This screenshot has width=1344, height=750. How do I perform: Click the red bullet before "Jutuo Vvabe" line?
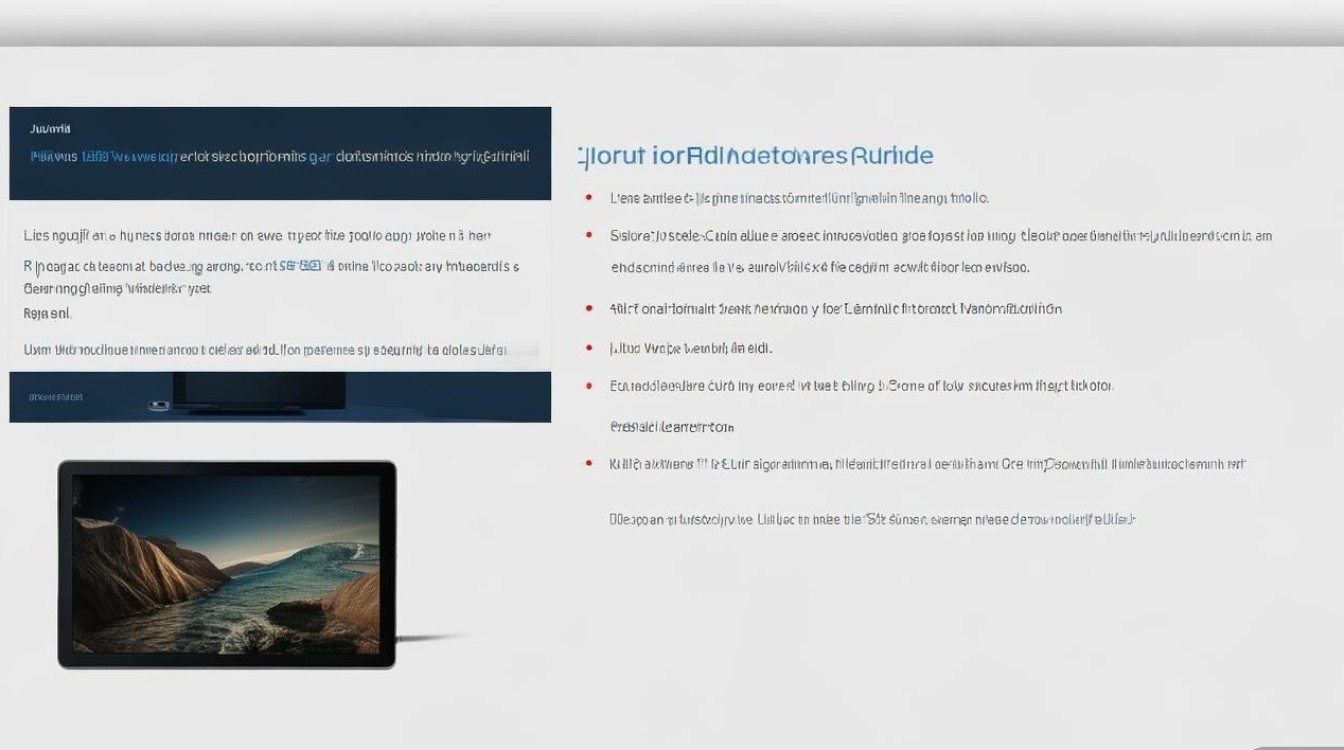(589, 348)
